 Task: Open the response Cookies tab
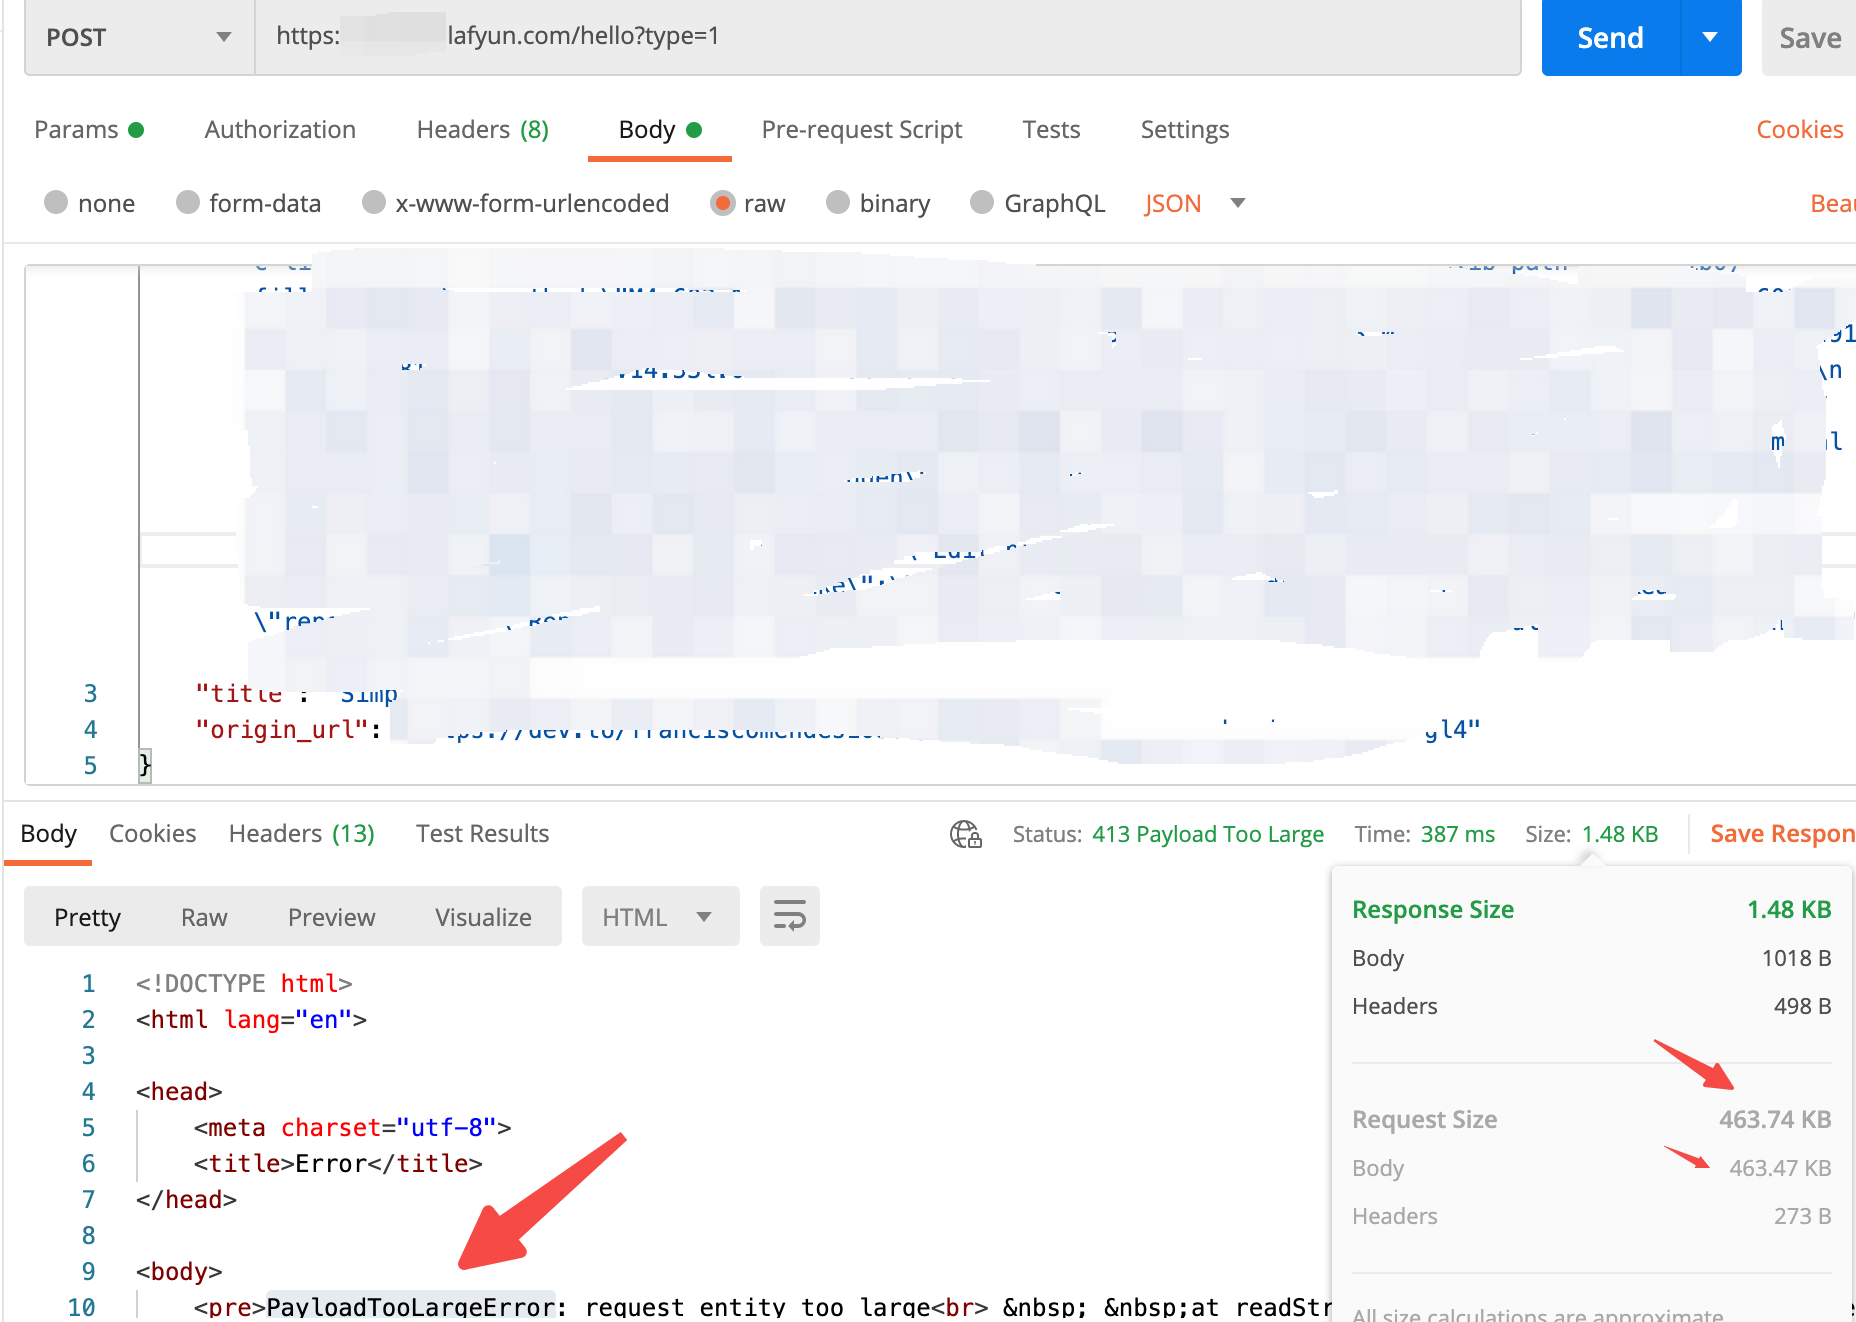pos(152,834)
